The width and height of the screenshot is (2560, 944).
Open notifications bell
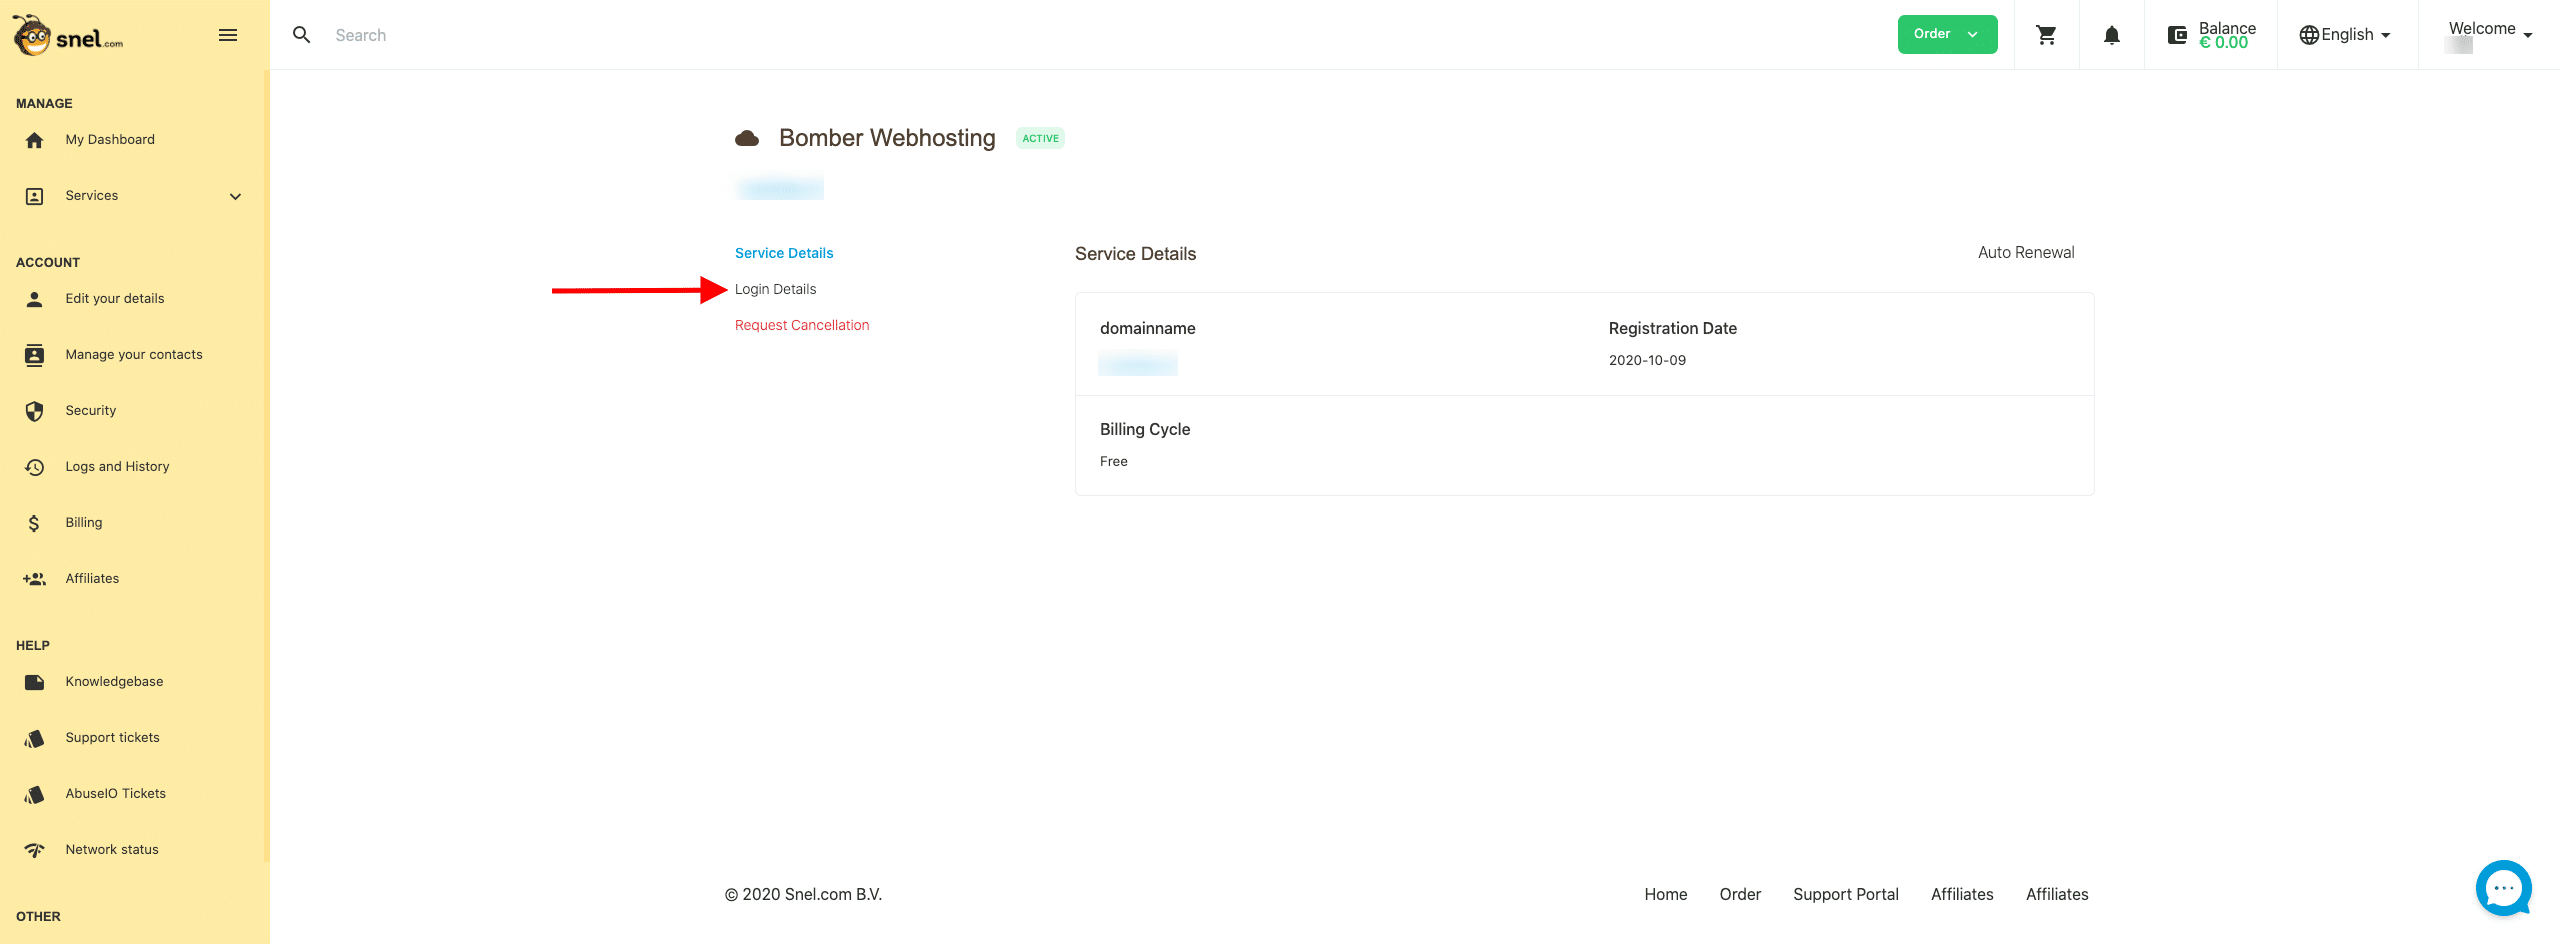(2111, 35)
